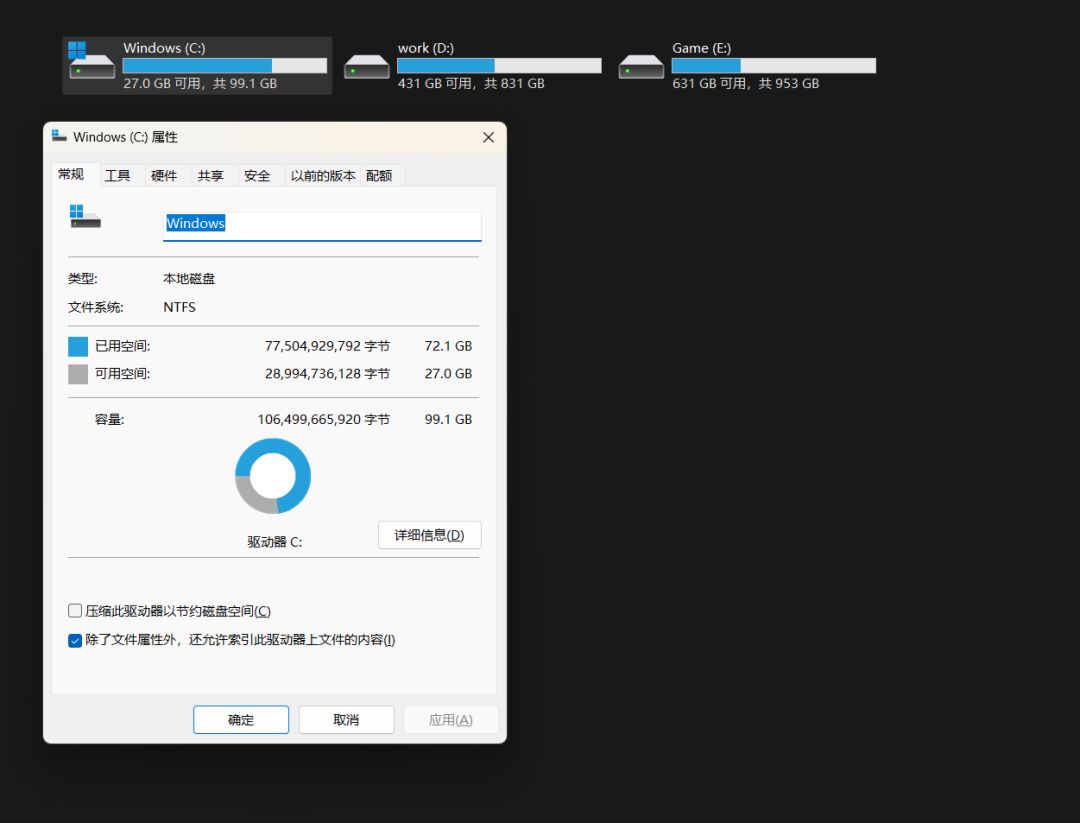1080x823 pixels.
Task: Click the 取消 button
Action: coord(346,719)
